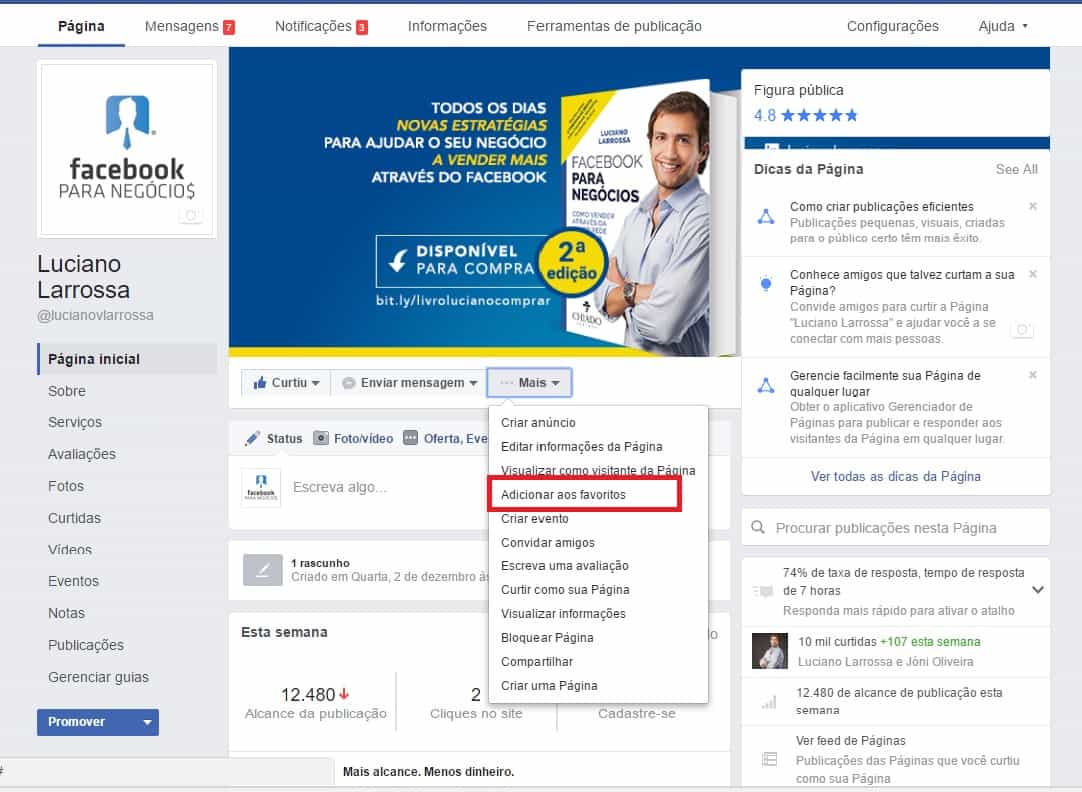Click the Promover button
Image resolution: width=1082 pixels, height=792 pixels.
[x=86, y=722]
